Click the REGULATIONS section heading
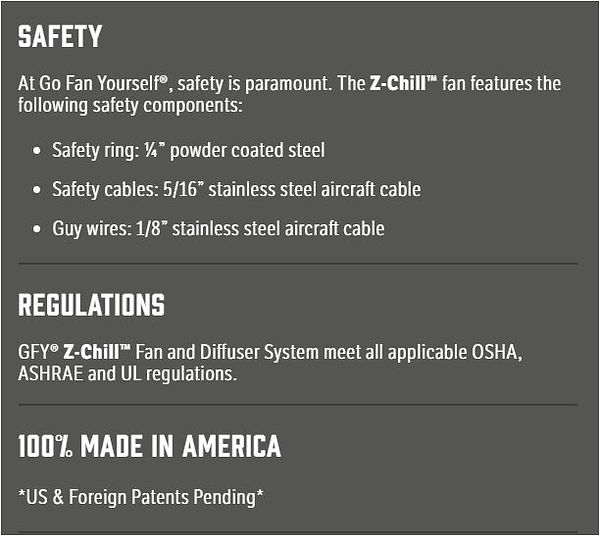The height and width of the screenshot is (536, 600). point(91,305)
